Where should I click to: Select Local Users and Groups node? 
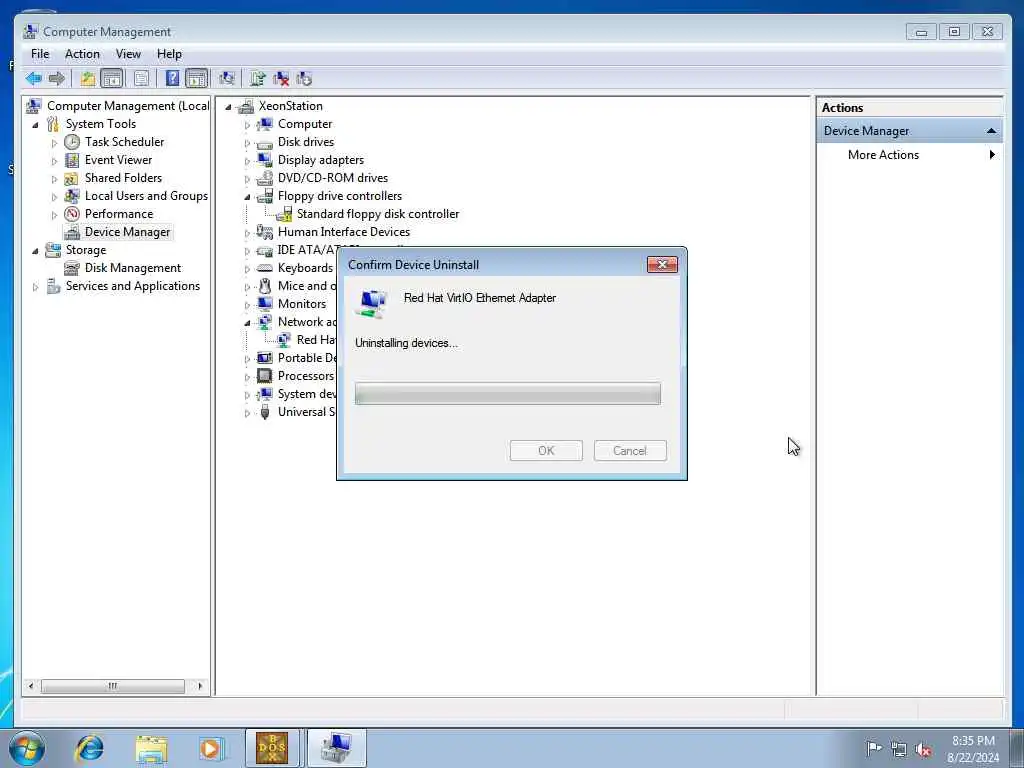click(146, 196)
